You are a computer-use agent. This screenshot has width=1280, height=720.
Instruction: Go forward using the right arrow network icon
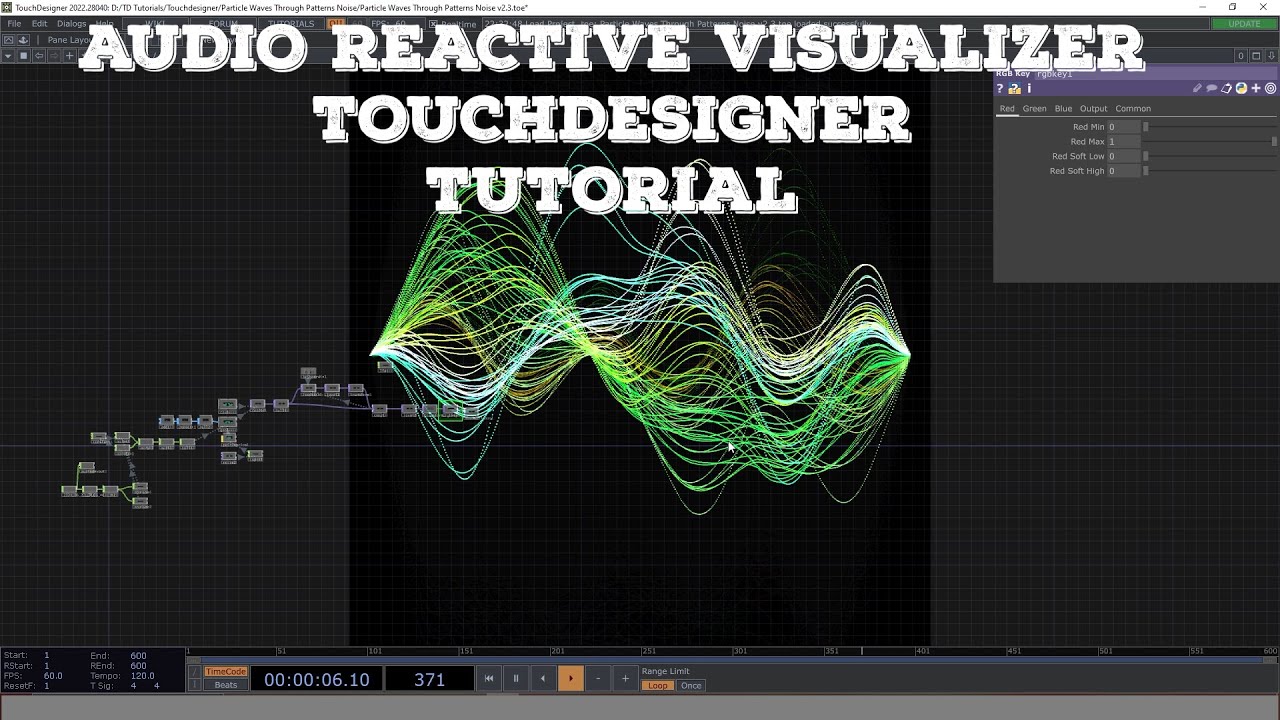(54, 56)
